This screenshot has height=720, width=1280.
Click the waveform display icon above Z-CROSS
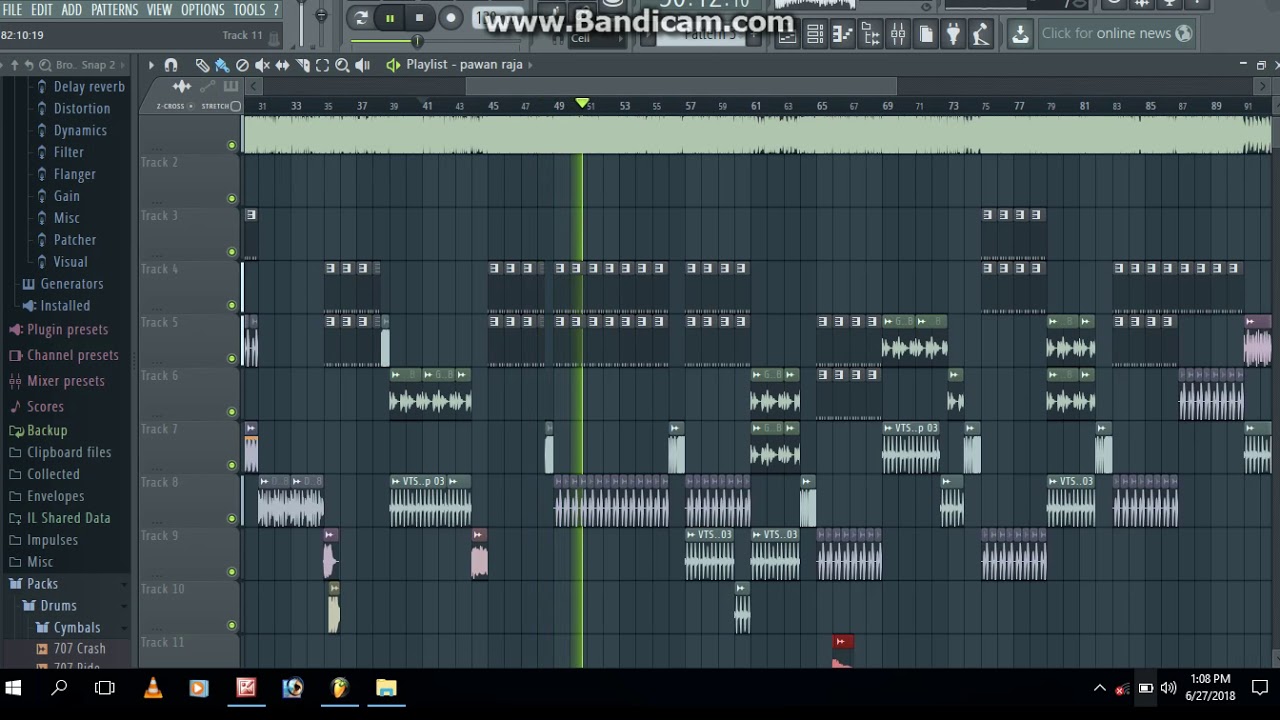[182, 86]
